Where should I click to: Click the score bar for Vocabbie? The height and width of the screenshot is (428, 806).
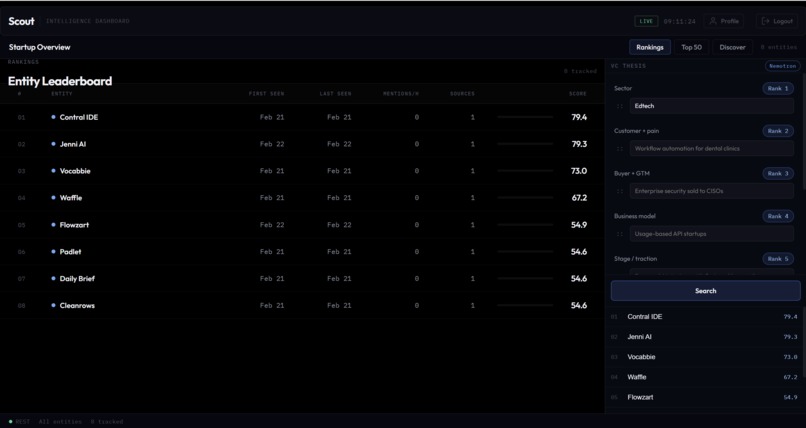(x=525, y=171)
